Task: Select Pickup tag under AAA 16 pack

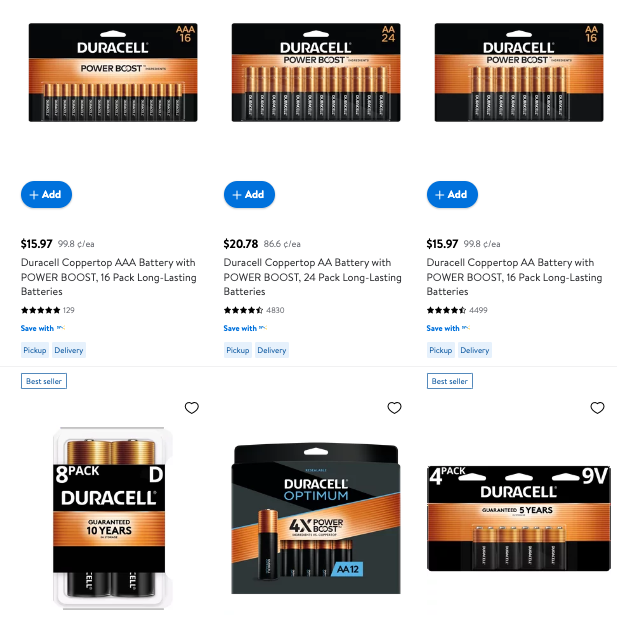Action: (x=35, y=350)
